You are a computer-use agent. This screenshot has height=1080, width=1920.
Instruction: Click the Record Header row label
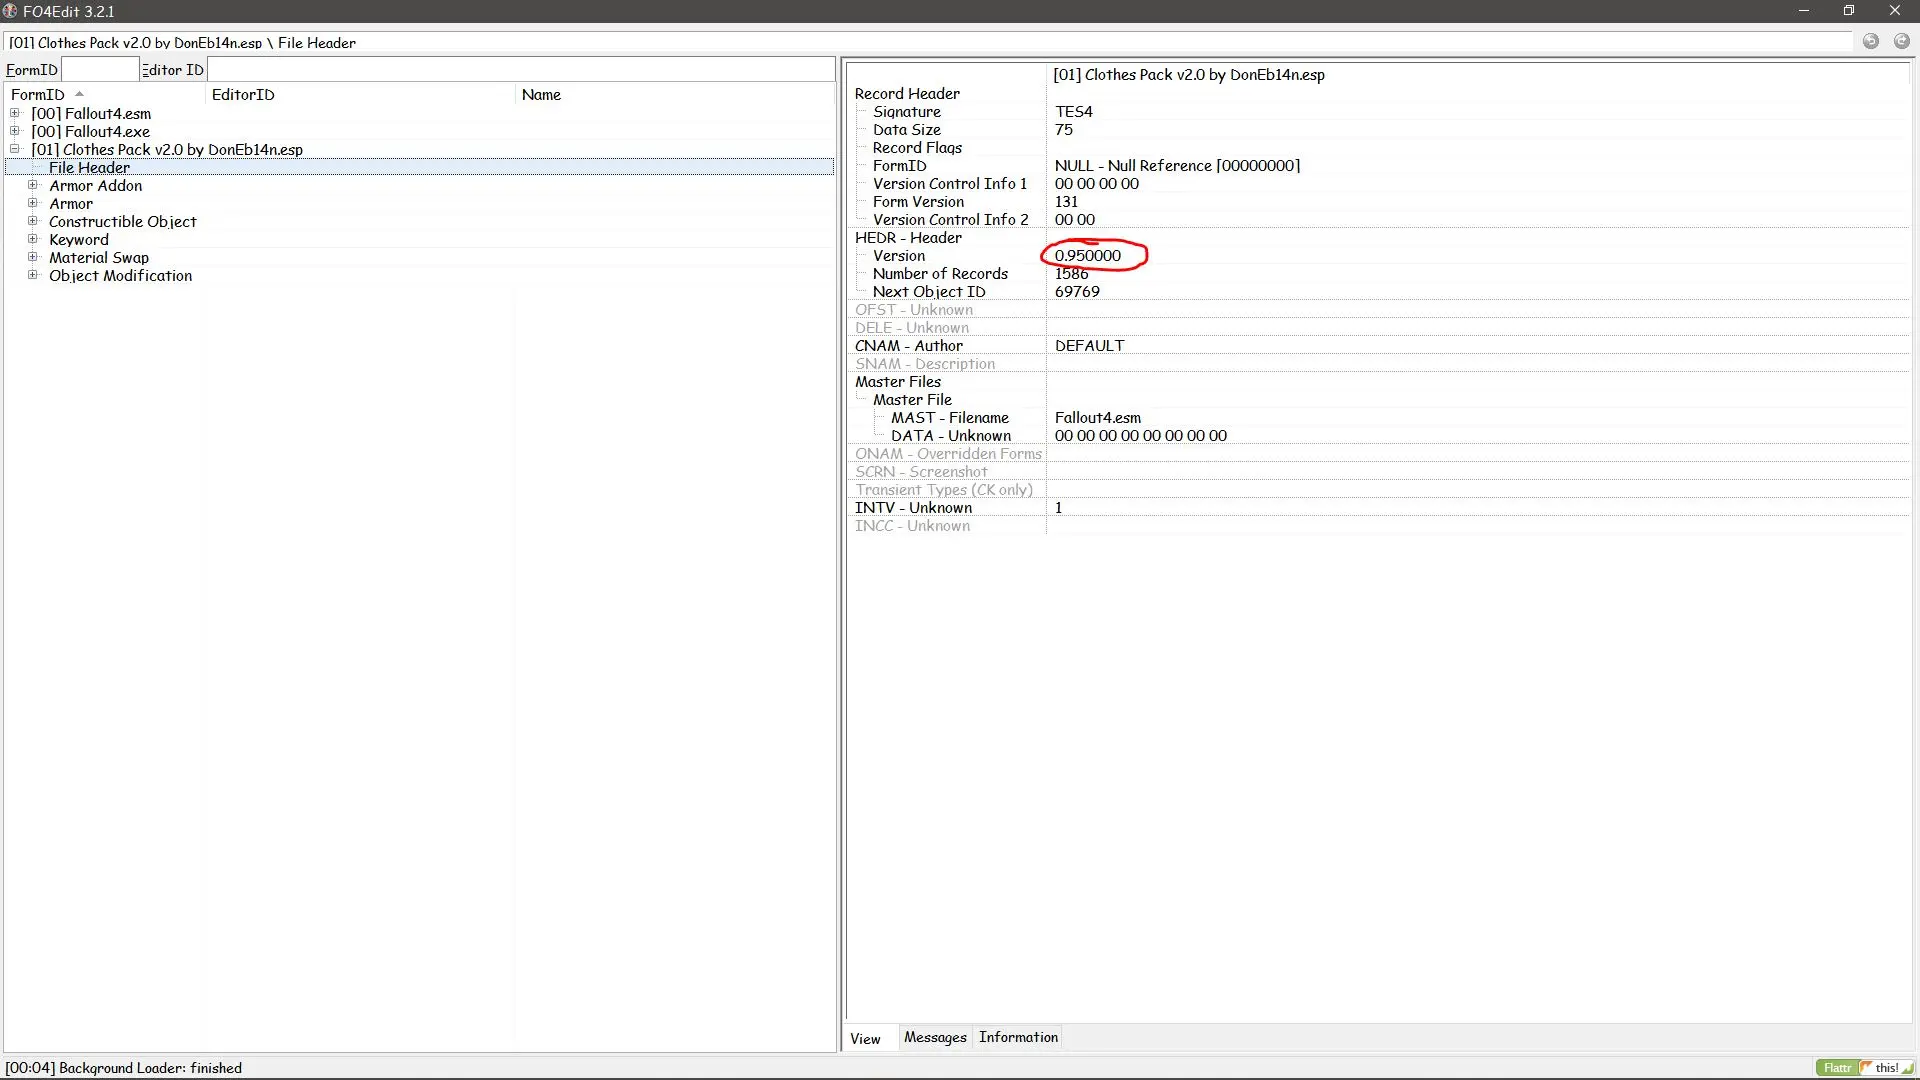tap(907, 93)
